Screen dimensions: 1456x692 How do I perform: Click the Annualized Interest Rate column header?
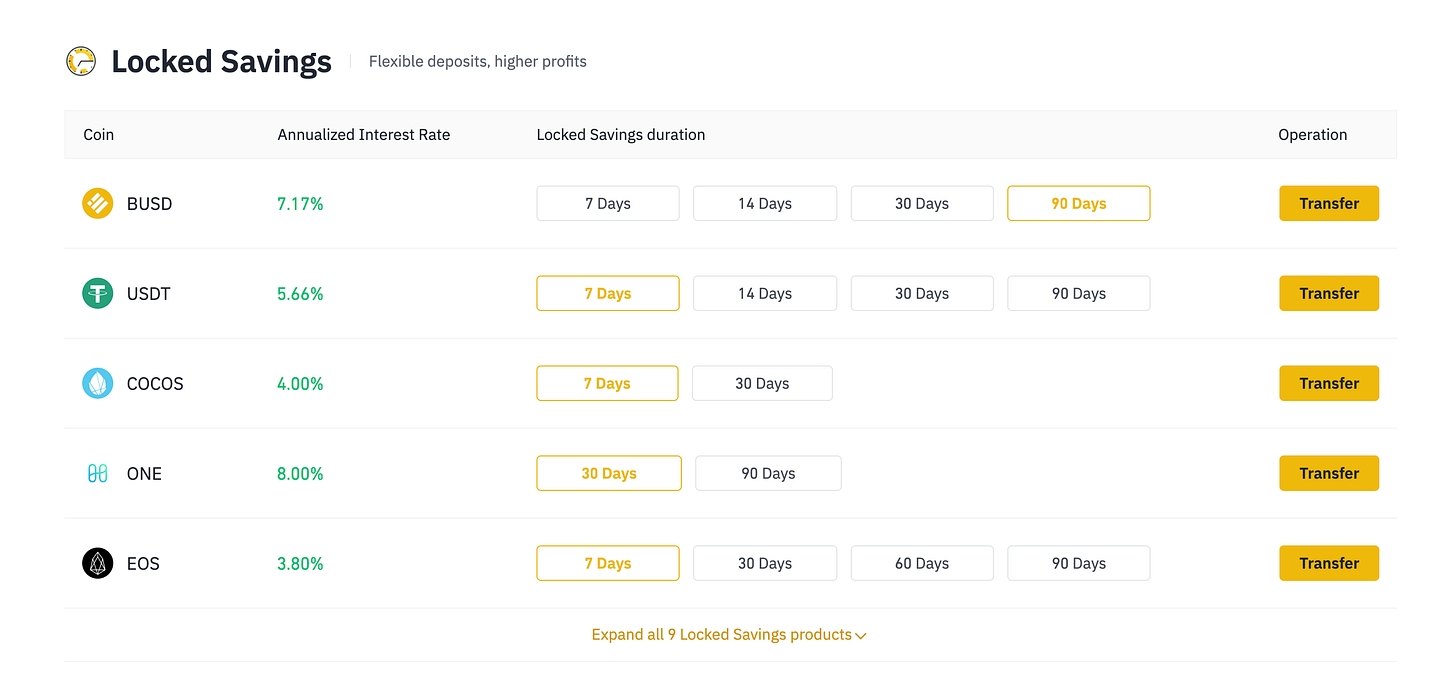[364, 135]
